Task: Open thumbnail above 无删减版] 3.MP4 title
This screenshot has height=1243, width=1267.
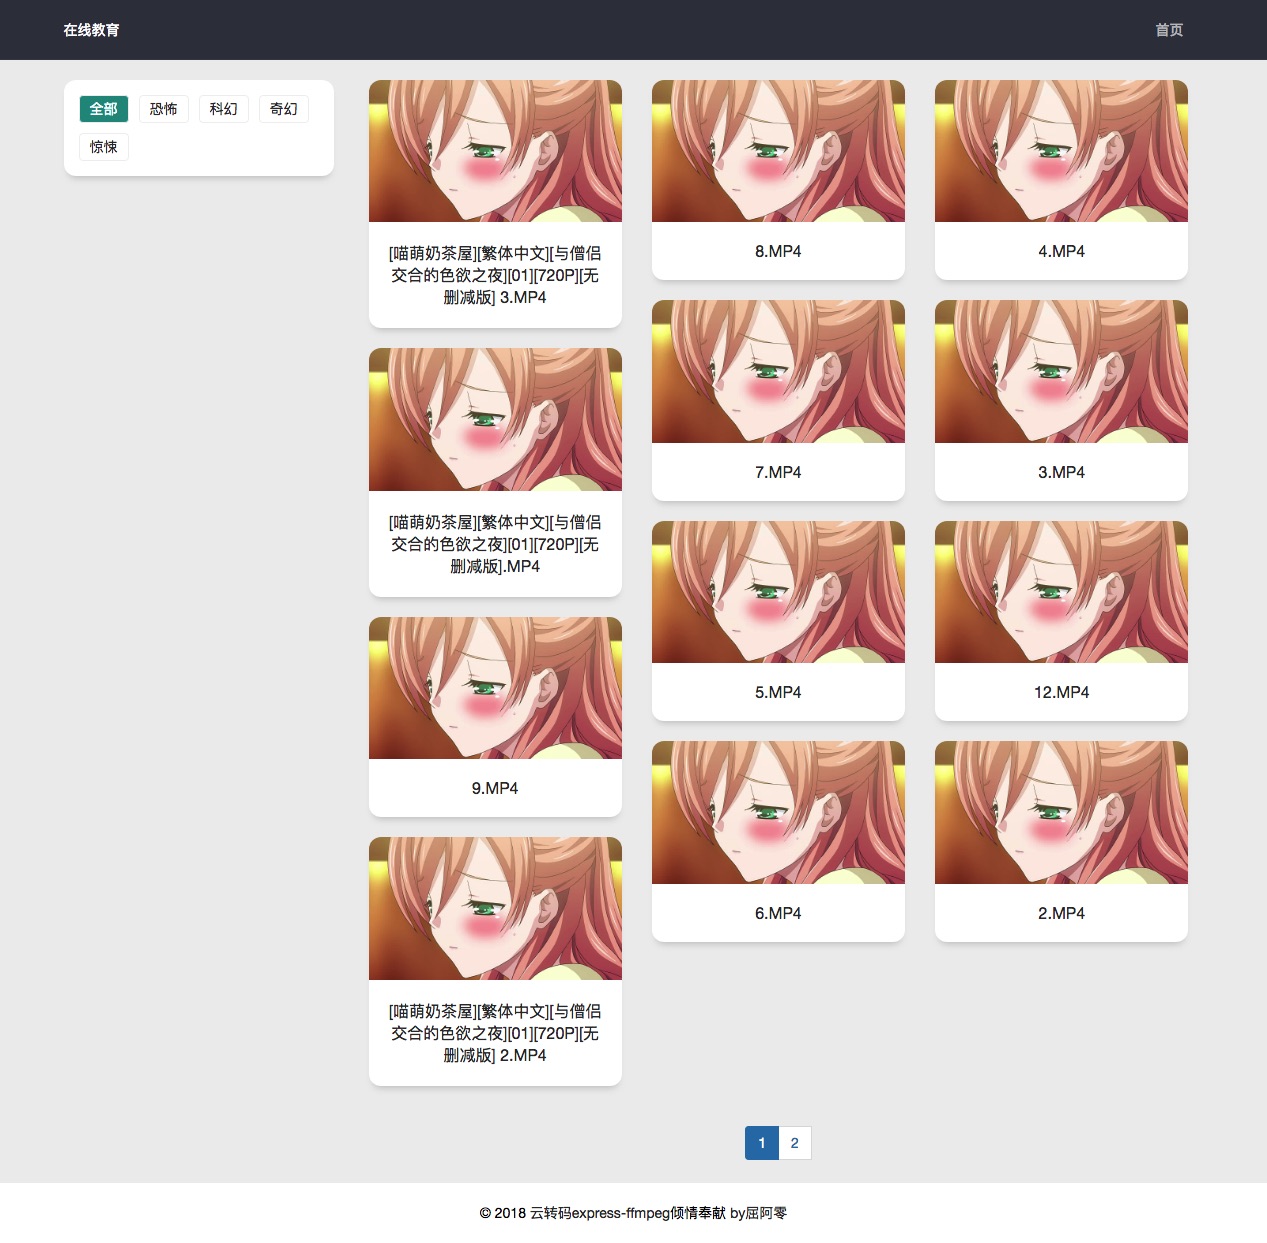Action: point(495,151)
